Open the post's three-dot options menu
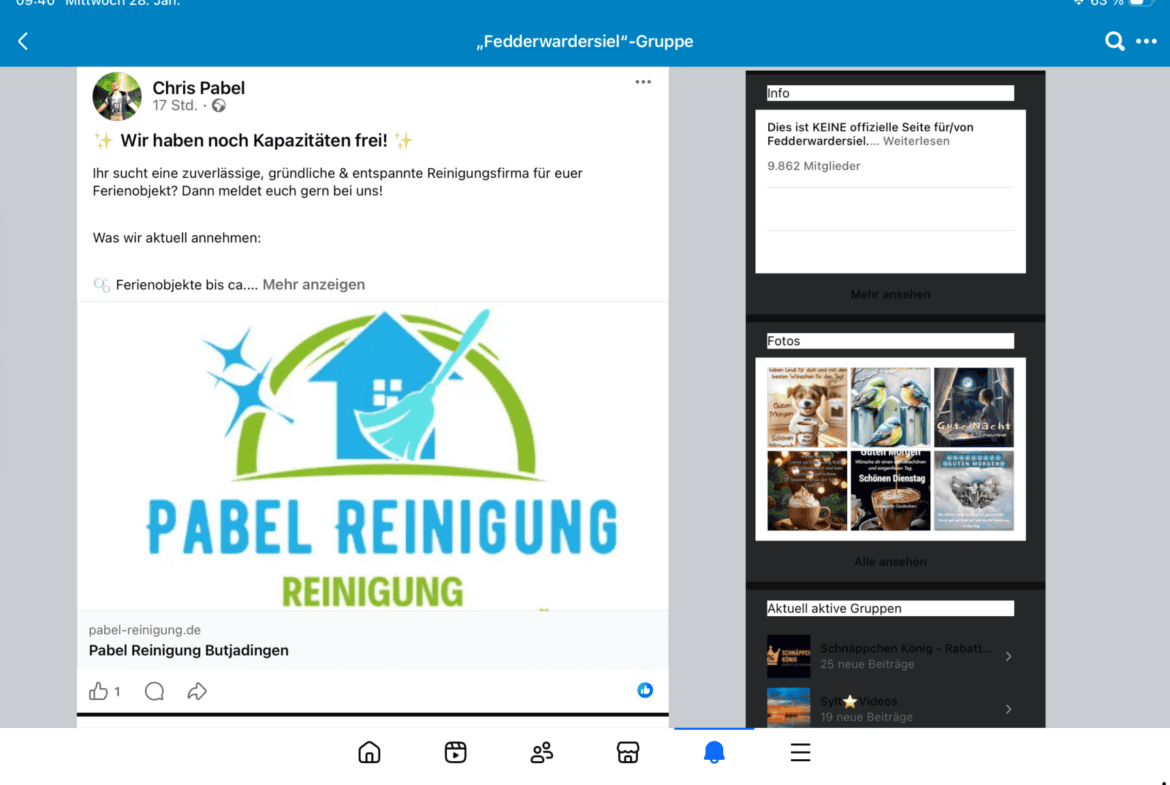The width and height of the screenshot is (1170, 785). coord(643,82)
